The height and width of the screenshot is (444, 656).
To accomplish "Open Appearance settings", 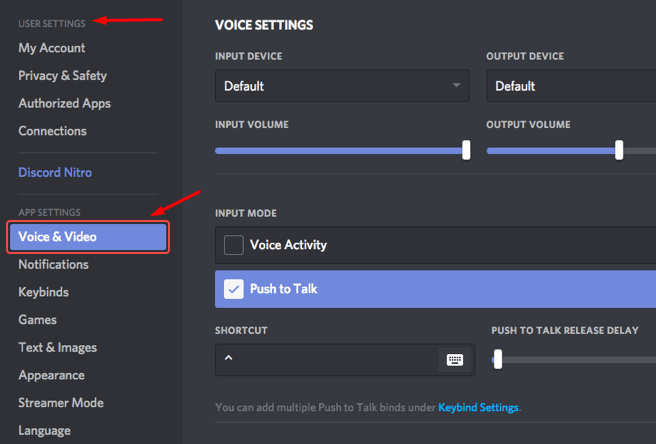I will pyautogui.click(x=52, y=375).
